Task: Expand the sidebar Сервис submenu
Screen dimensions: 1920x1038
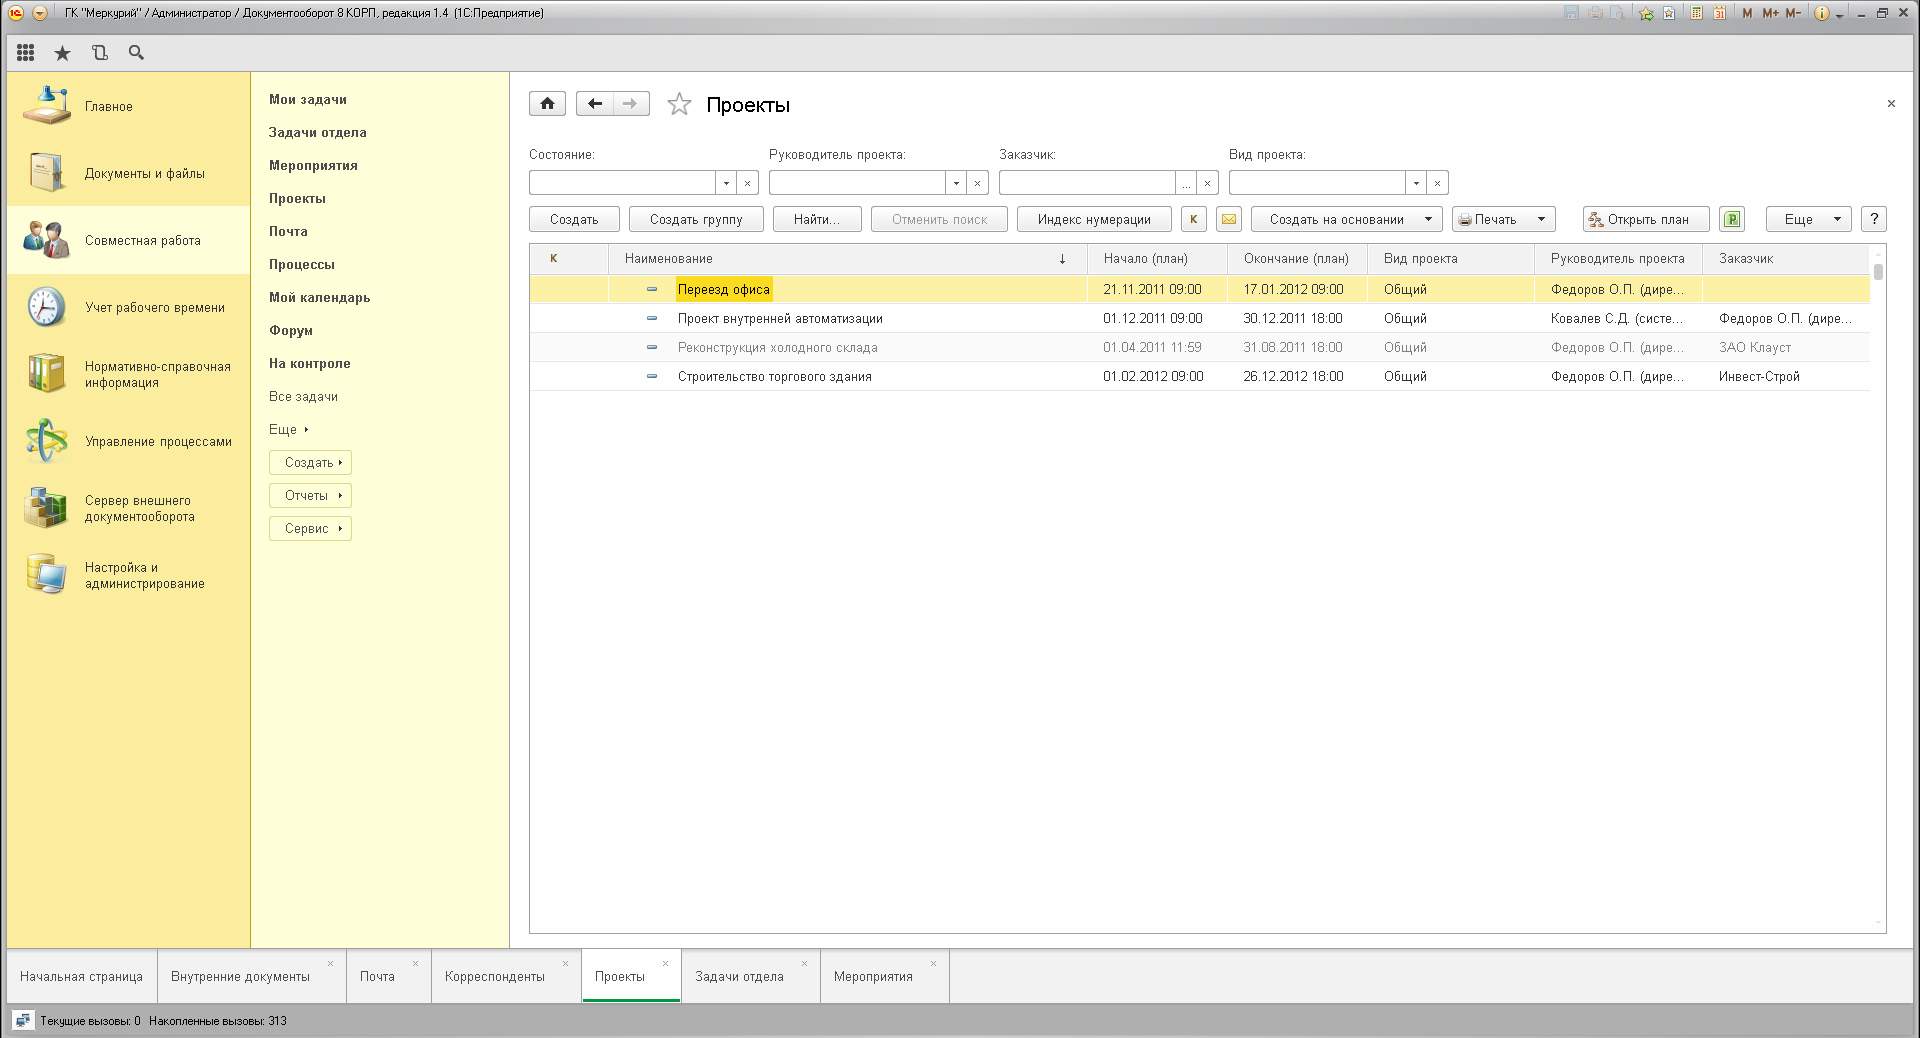Action: [310, 528]
